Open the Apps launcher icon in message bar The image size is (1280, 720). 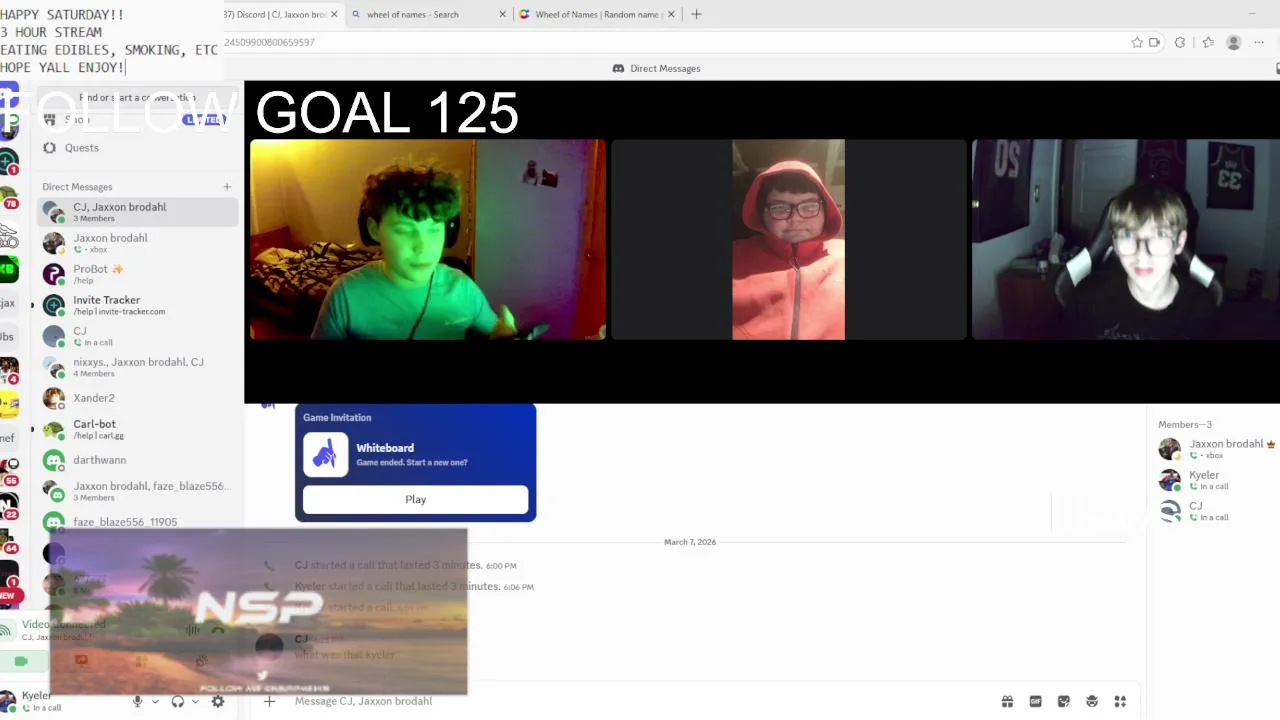click(1120, 701)
